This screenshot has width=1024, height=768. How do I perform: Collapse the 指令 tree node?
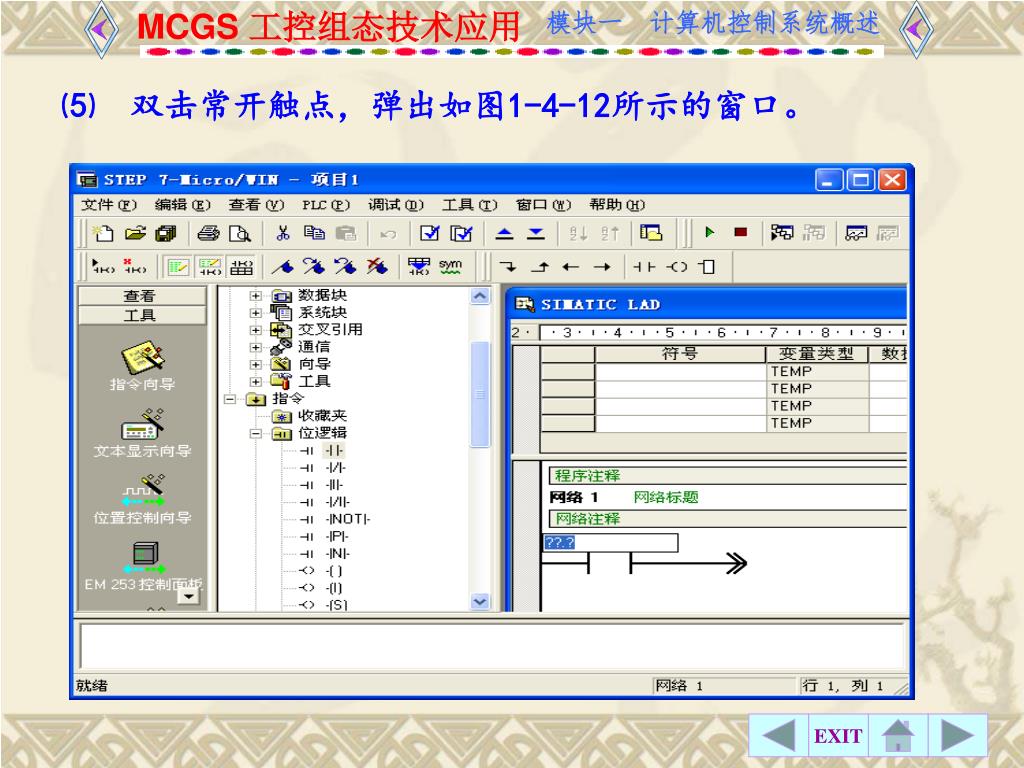pos(230,398)
